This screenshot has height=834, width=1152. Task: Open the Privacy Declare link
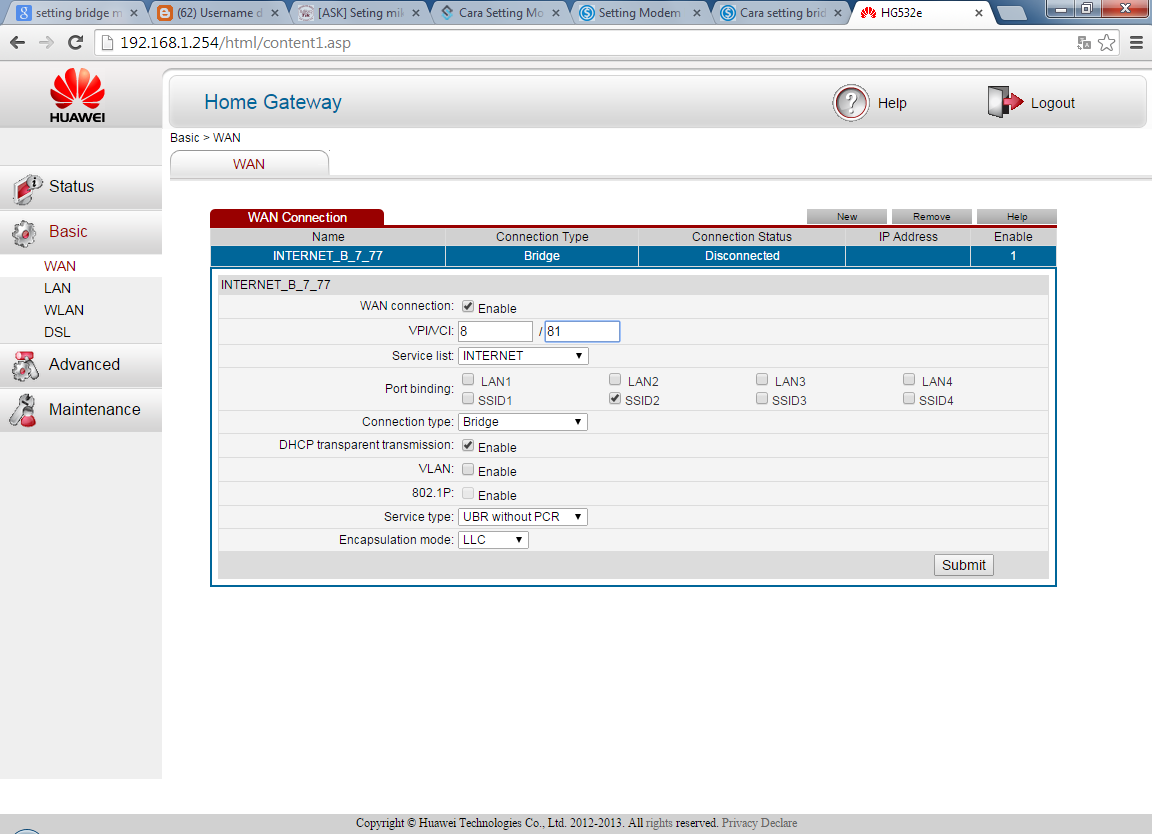(x=758, y=822)
